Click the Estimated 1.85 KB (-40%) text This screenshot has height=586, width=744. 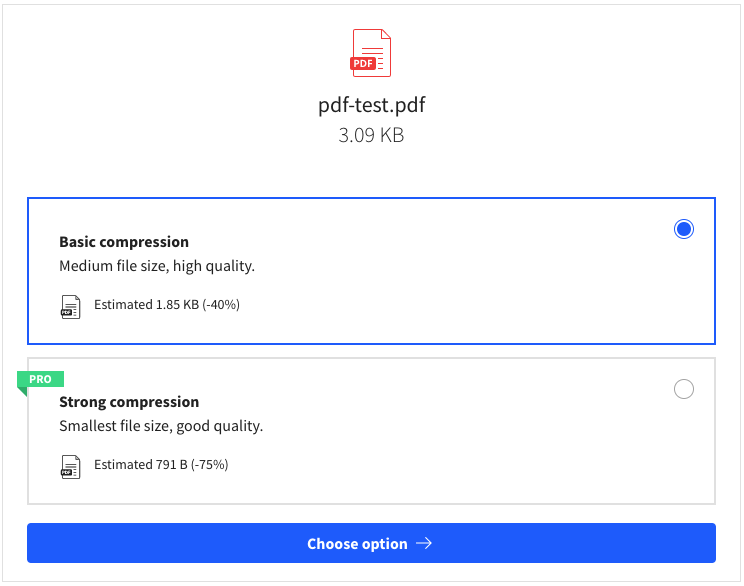167,305
